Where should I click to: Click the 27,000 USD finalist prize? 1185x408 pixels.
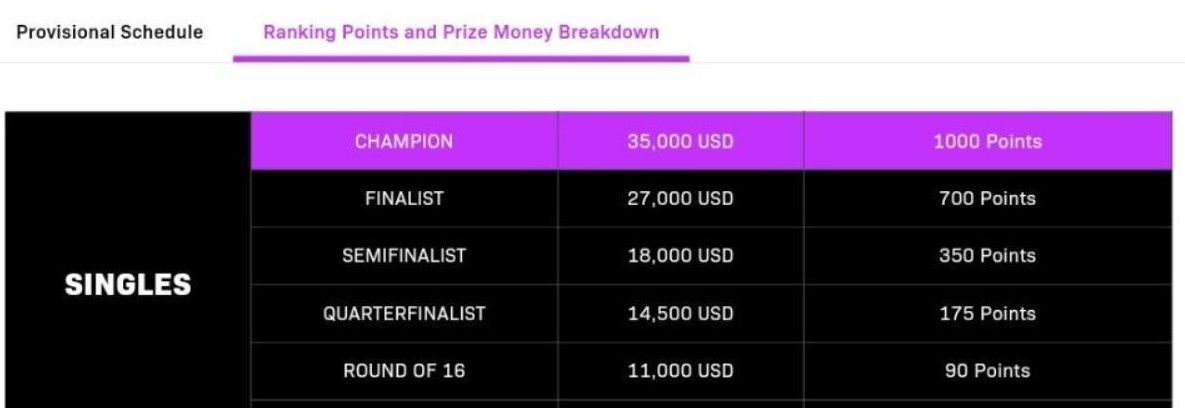tap(680, 199)
